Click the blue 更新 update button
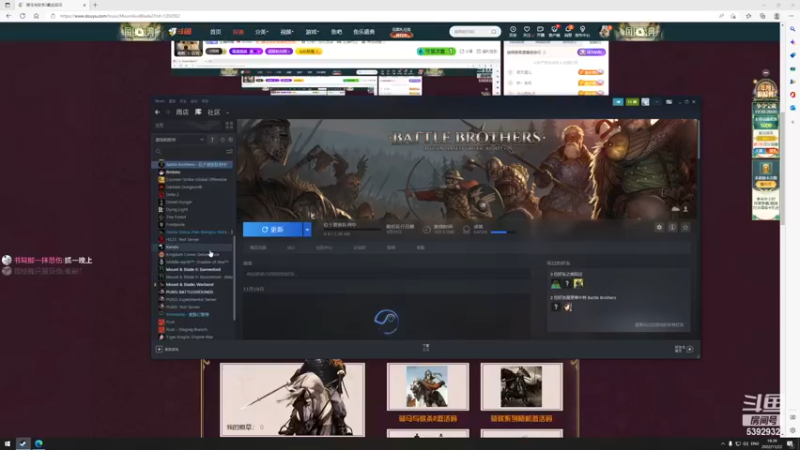Viewport: 800px width, 450px height. pyautogui.click(x=272, y=230)
